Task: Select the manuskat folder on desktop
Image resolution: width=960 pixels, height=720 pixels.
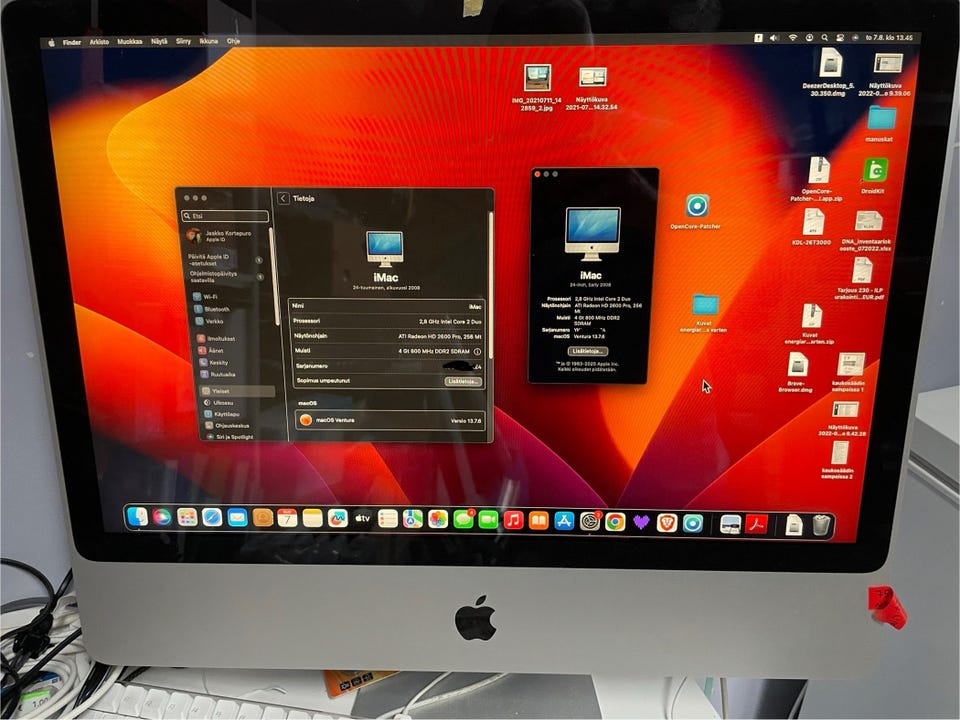Action: (x=882, y=118)
